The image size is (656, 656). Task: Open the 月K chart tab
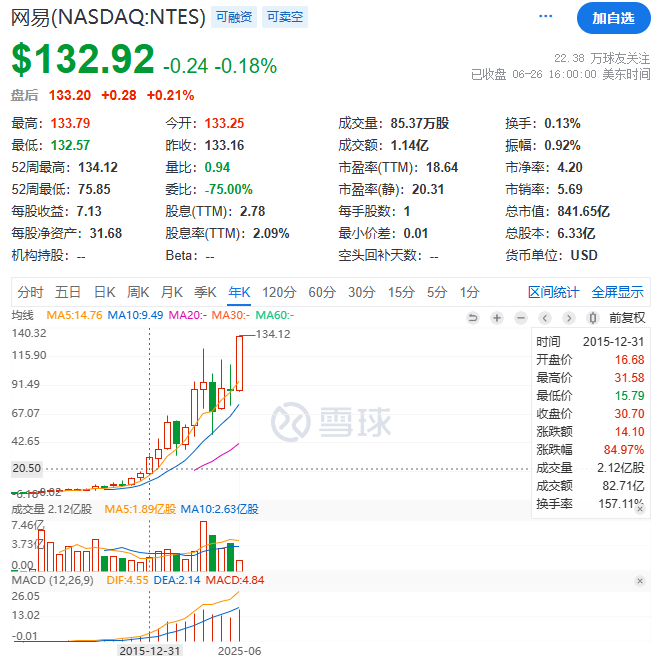172,292
